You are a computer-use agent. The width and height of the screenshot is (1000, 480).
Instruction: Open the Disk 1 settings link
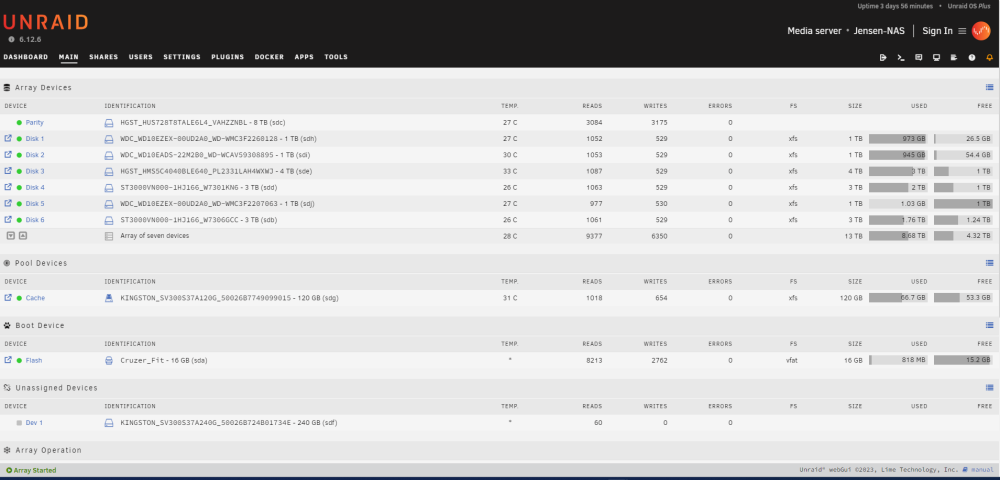[x=35, y=139]
